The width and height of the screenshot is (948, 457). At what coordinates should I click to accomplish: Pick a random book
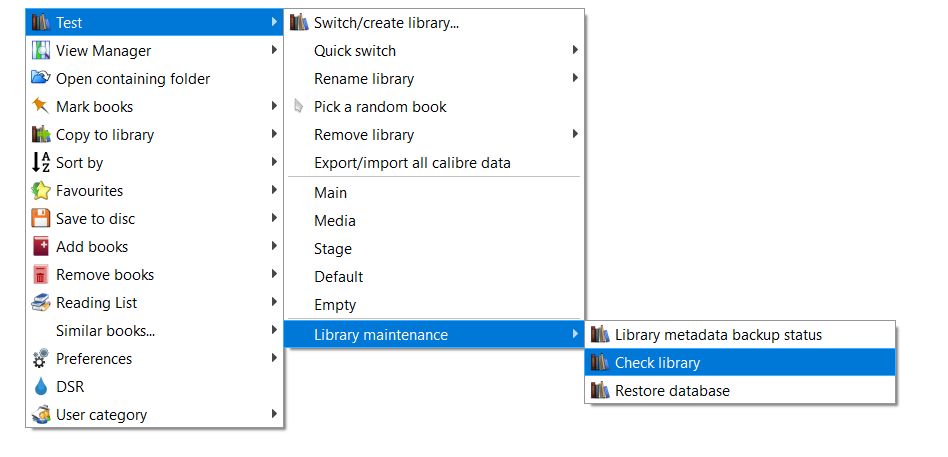click(380, 107)
